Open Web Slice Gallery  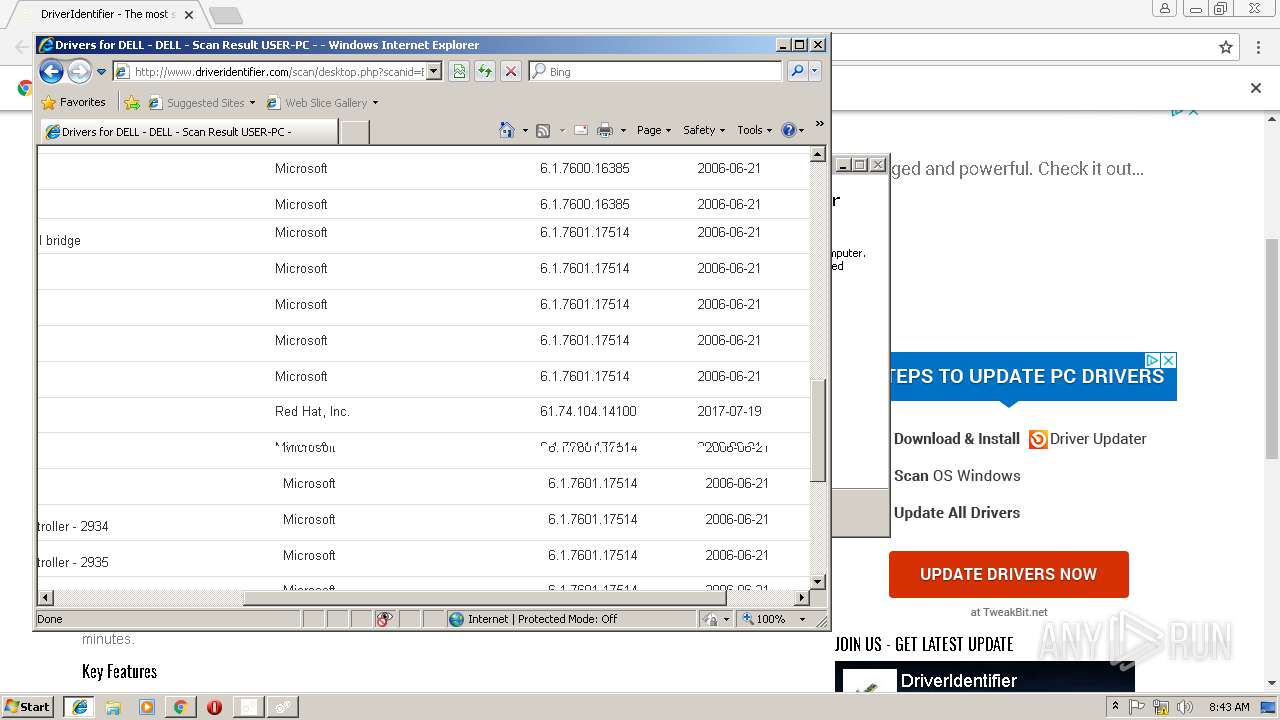point(322,102)
